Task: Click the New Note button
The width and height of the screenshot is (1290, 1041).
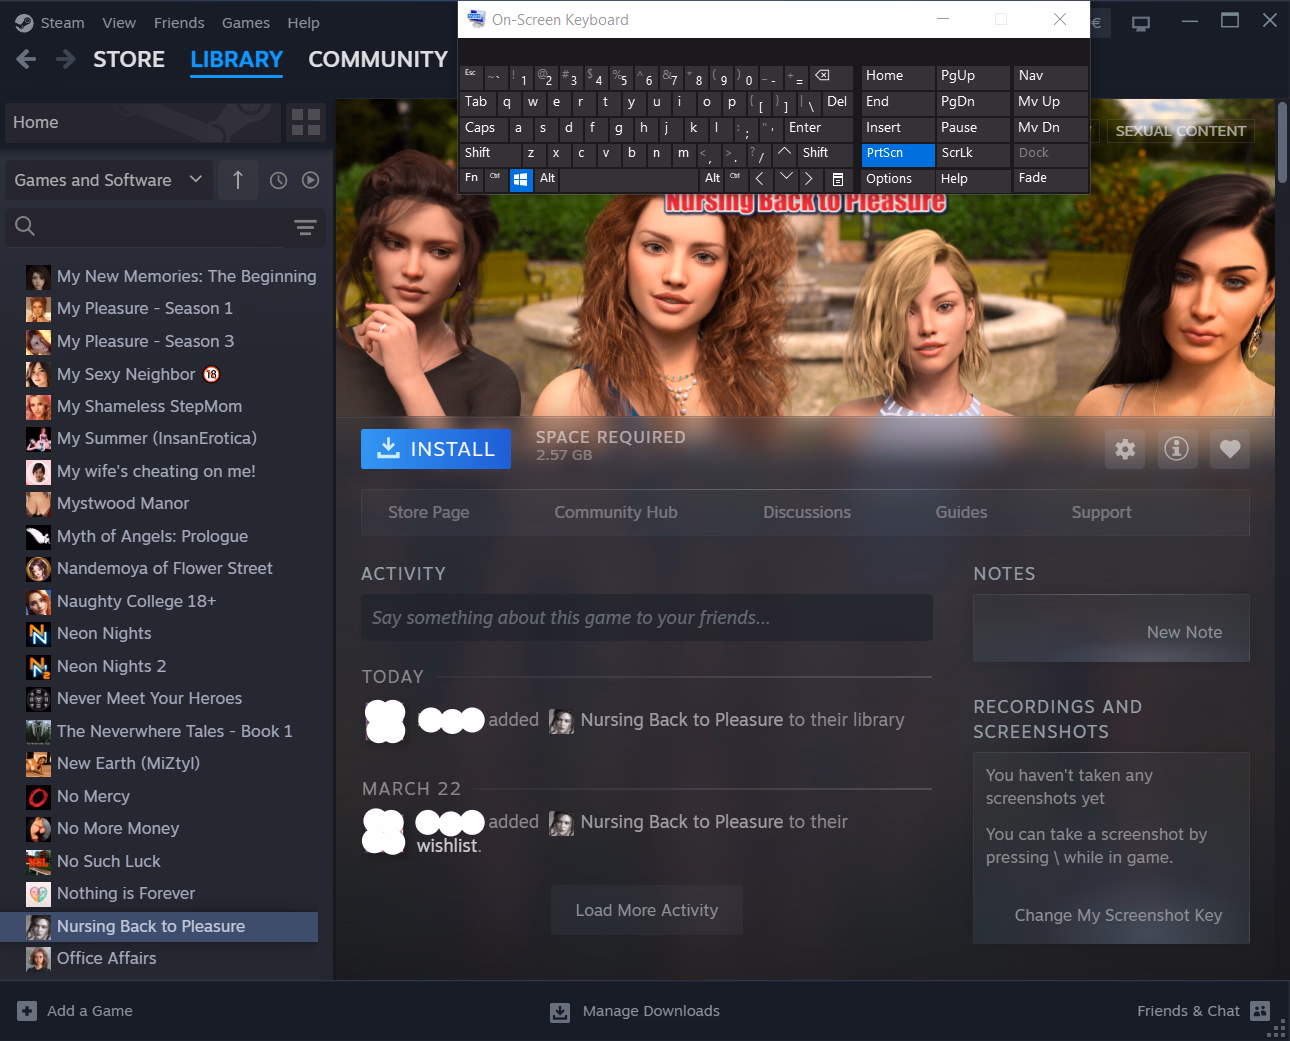Action: click(x=1184, y=633)
